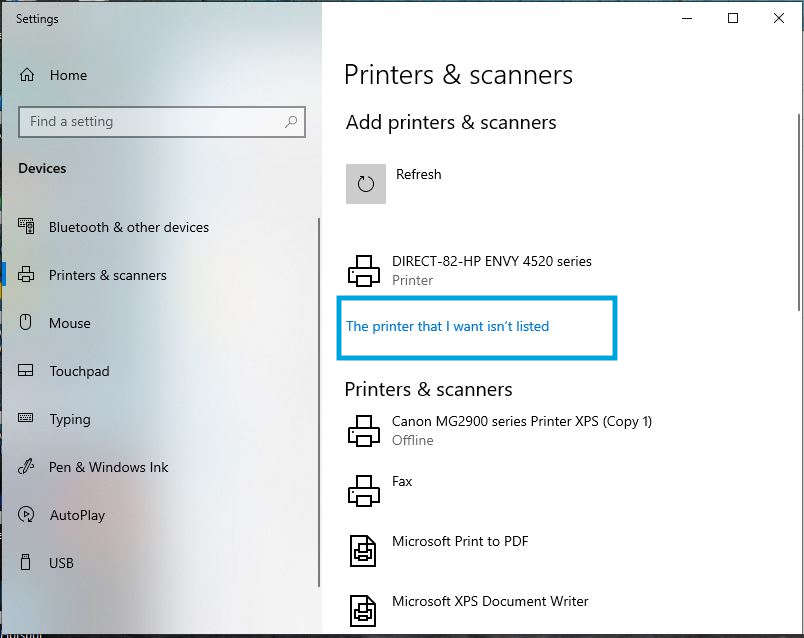Click the search magnifier in Find a setting

click(x=291, y=121)
